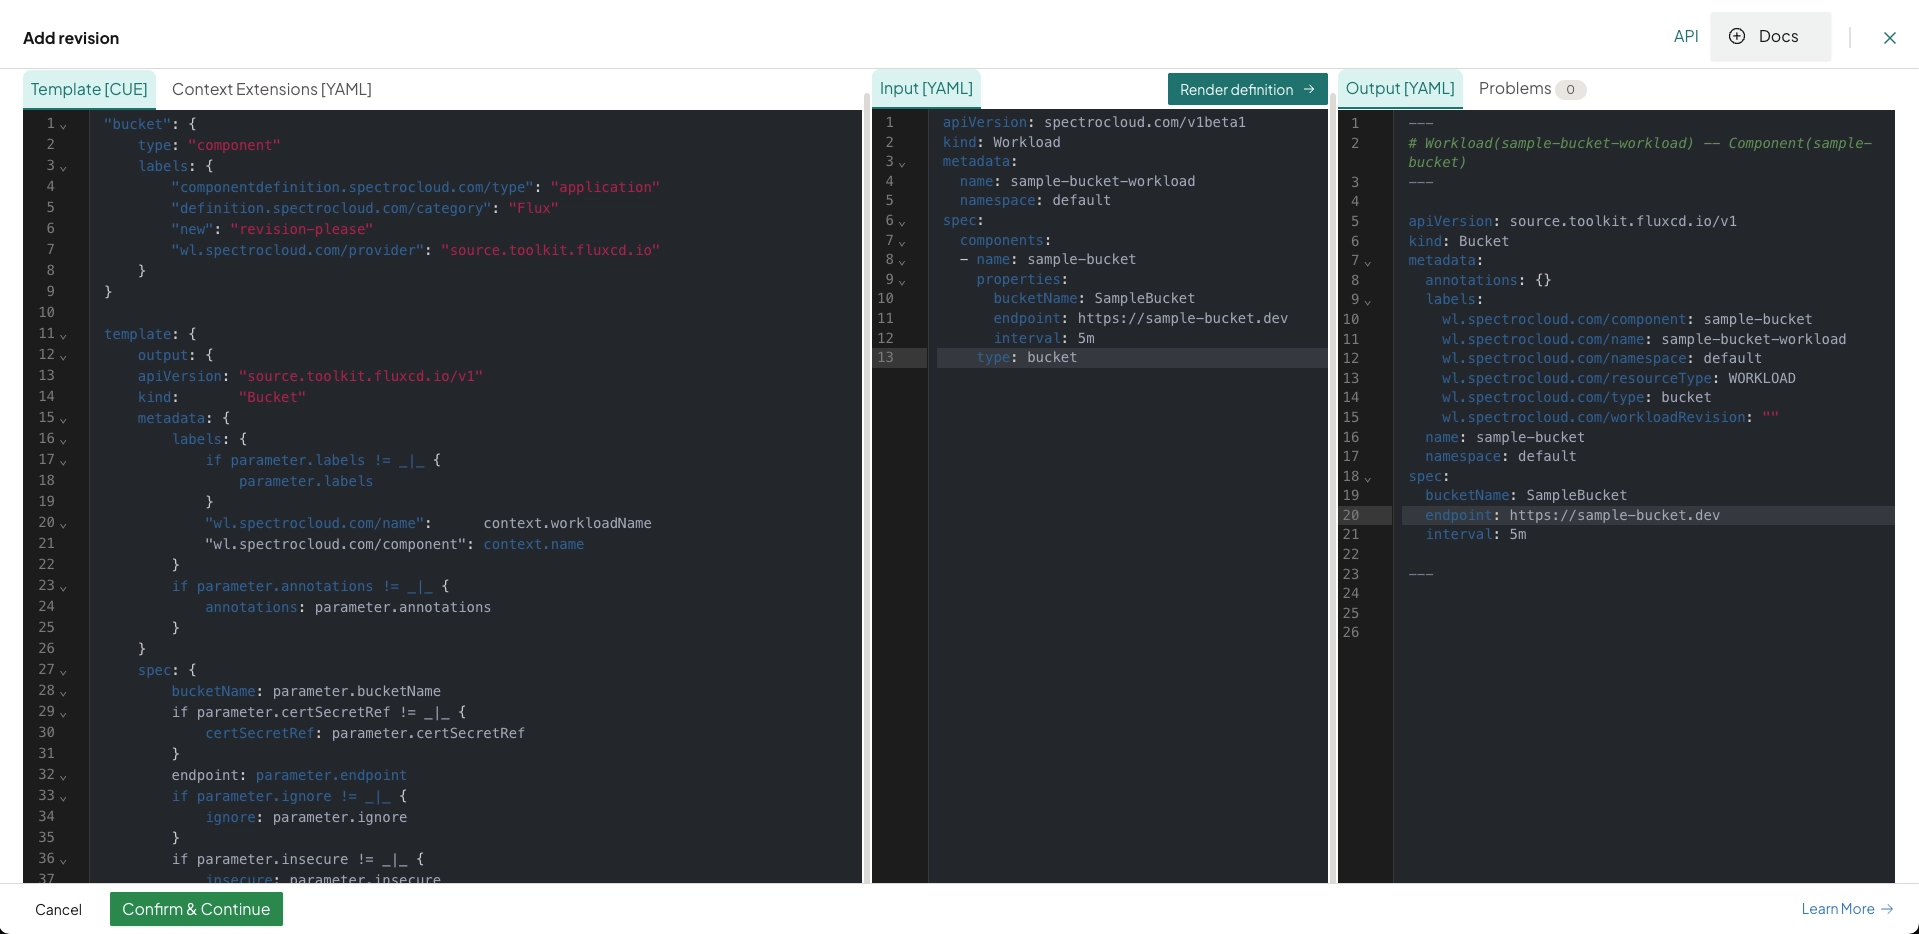This screenshot has width=1919, height=934.
Task: Open the Docs panel button
Action: tap(1769, 37)
